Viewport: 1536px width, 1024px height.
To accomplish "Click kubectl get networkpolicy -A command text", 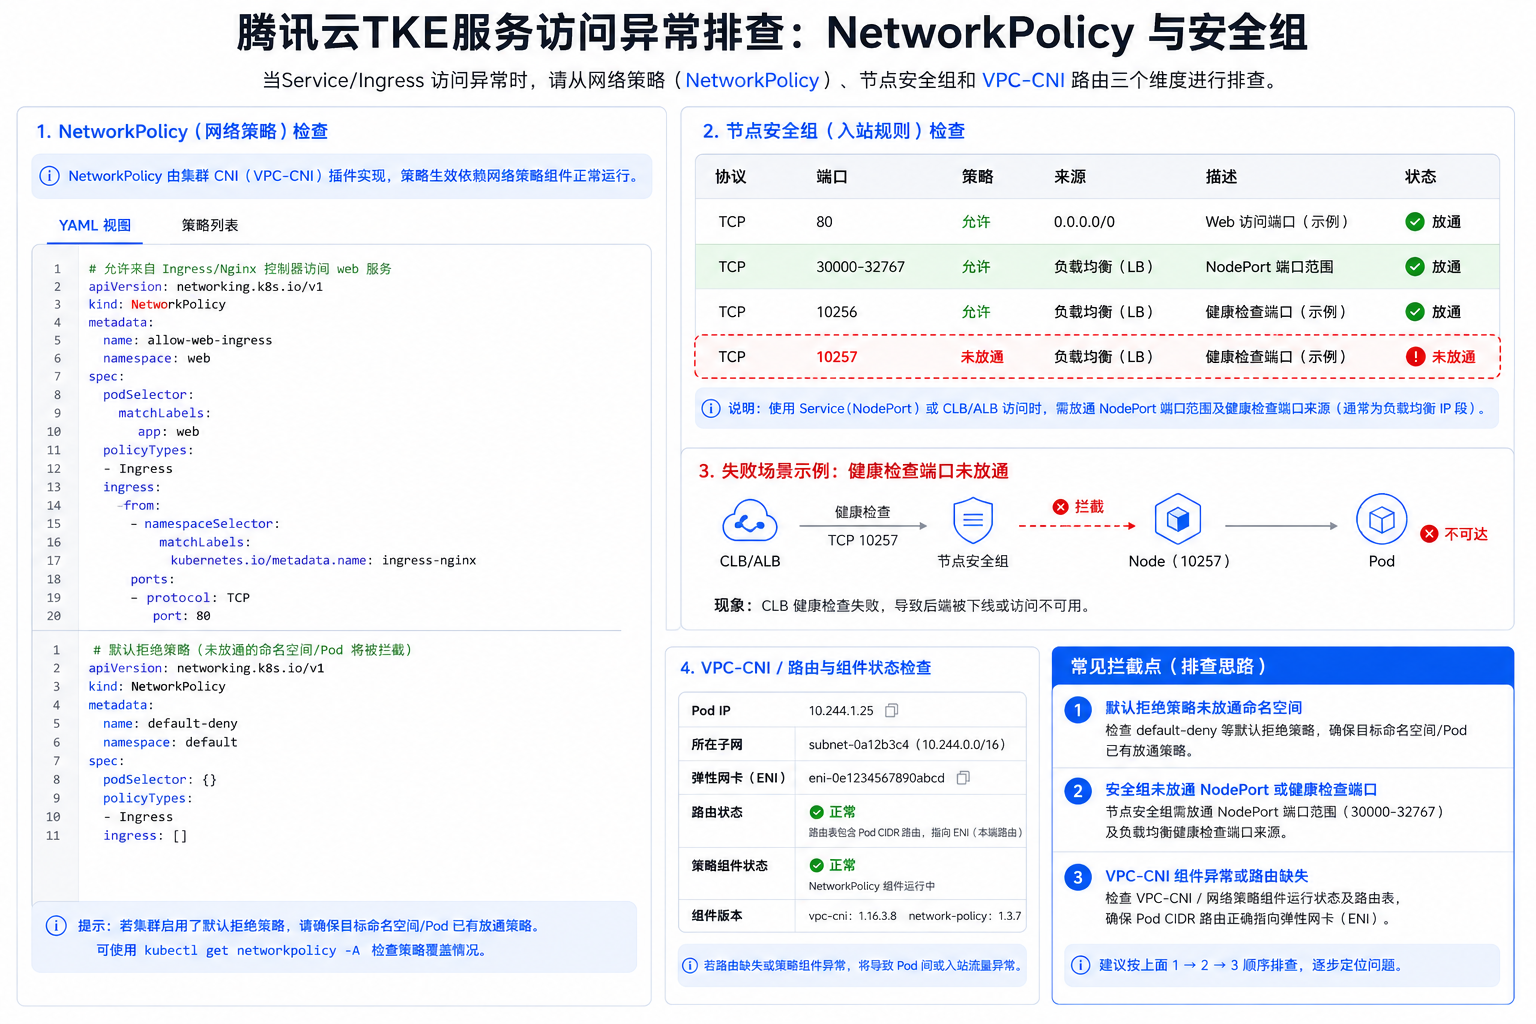I will click(x=252, y=950).
